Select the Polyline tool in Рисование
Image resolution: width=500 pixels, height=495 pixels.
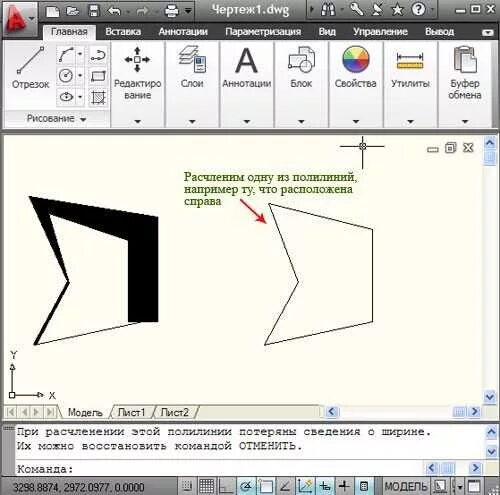98,55
